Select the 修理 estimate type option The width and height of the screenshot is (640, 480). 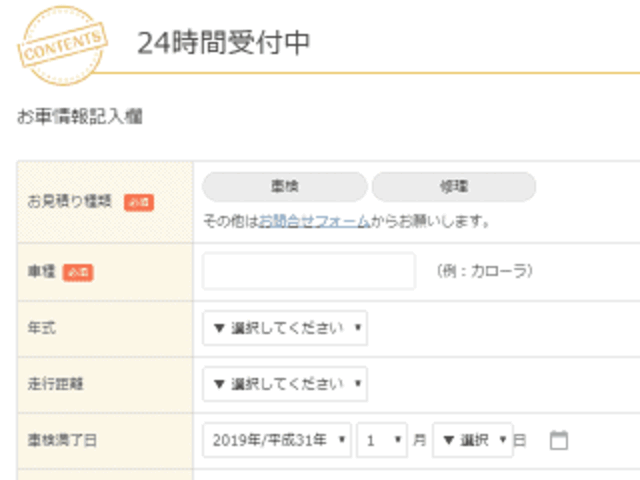(x=454, y=187)
